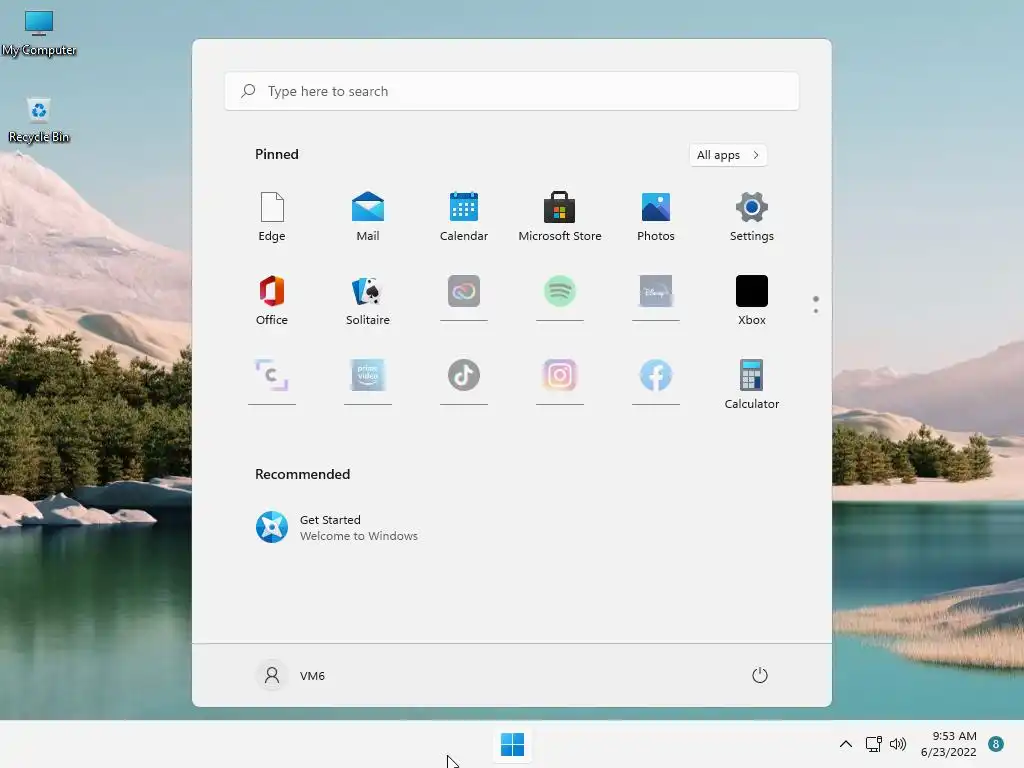Image resolution: width=1024 pixels, height=768 pixels.
Task: Click the Windows Start button on taskbar
Action: 512,744
